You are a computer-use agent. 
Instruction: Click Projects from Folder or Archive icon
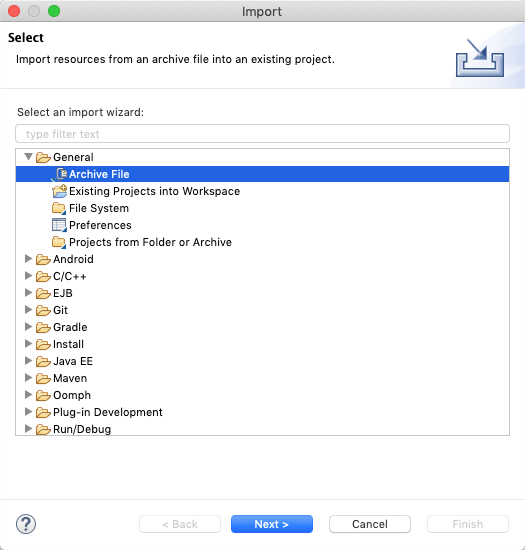59,242
